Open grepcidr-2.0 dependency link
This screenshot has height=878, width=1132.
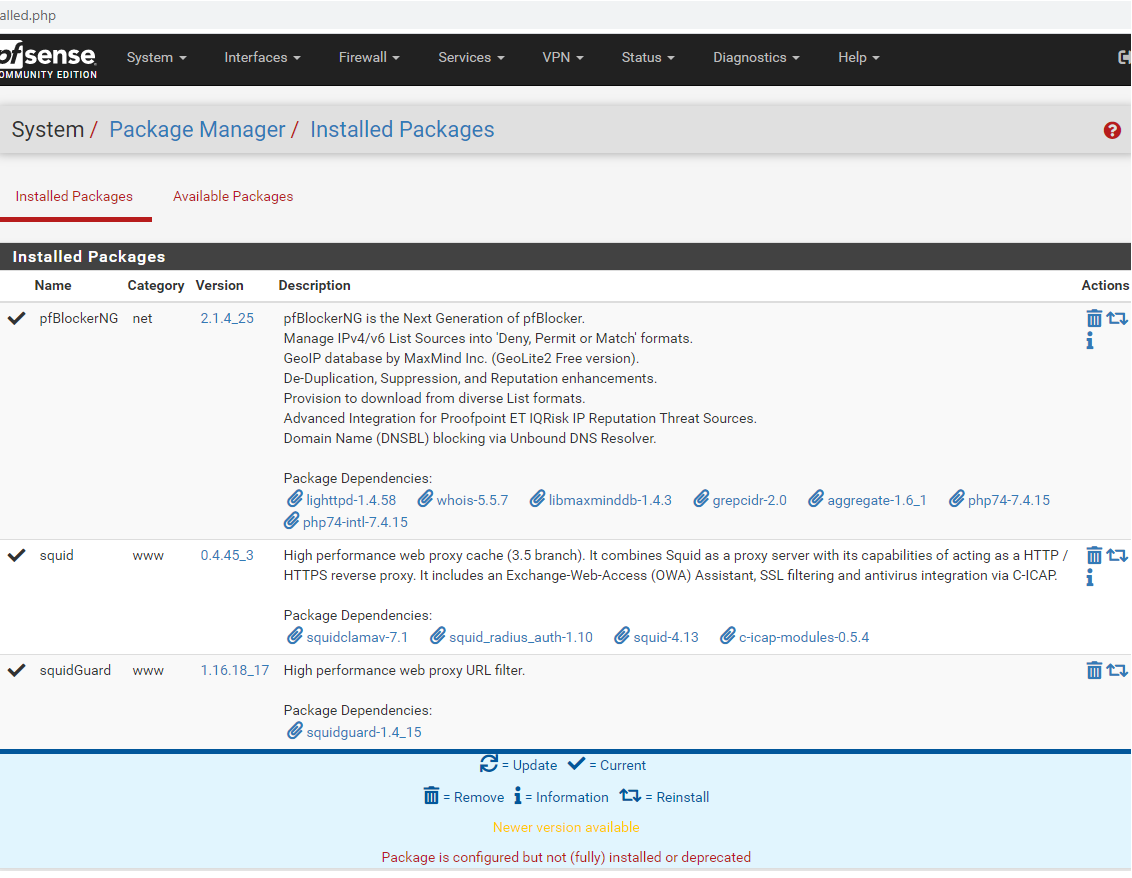pos(749,500)
